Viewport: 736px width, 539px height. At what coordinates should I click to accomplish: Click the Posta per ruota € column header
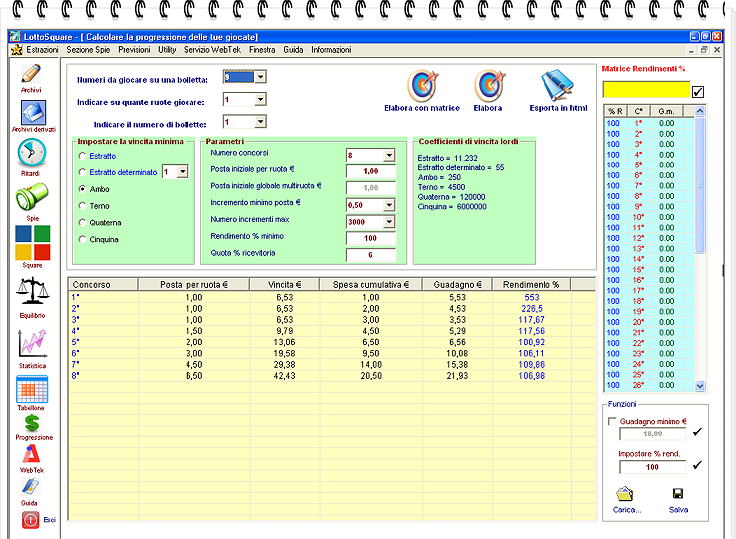coord(194,285)
